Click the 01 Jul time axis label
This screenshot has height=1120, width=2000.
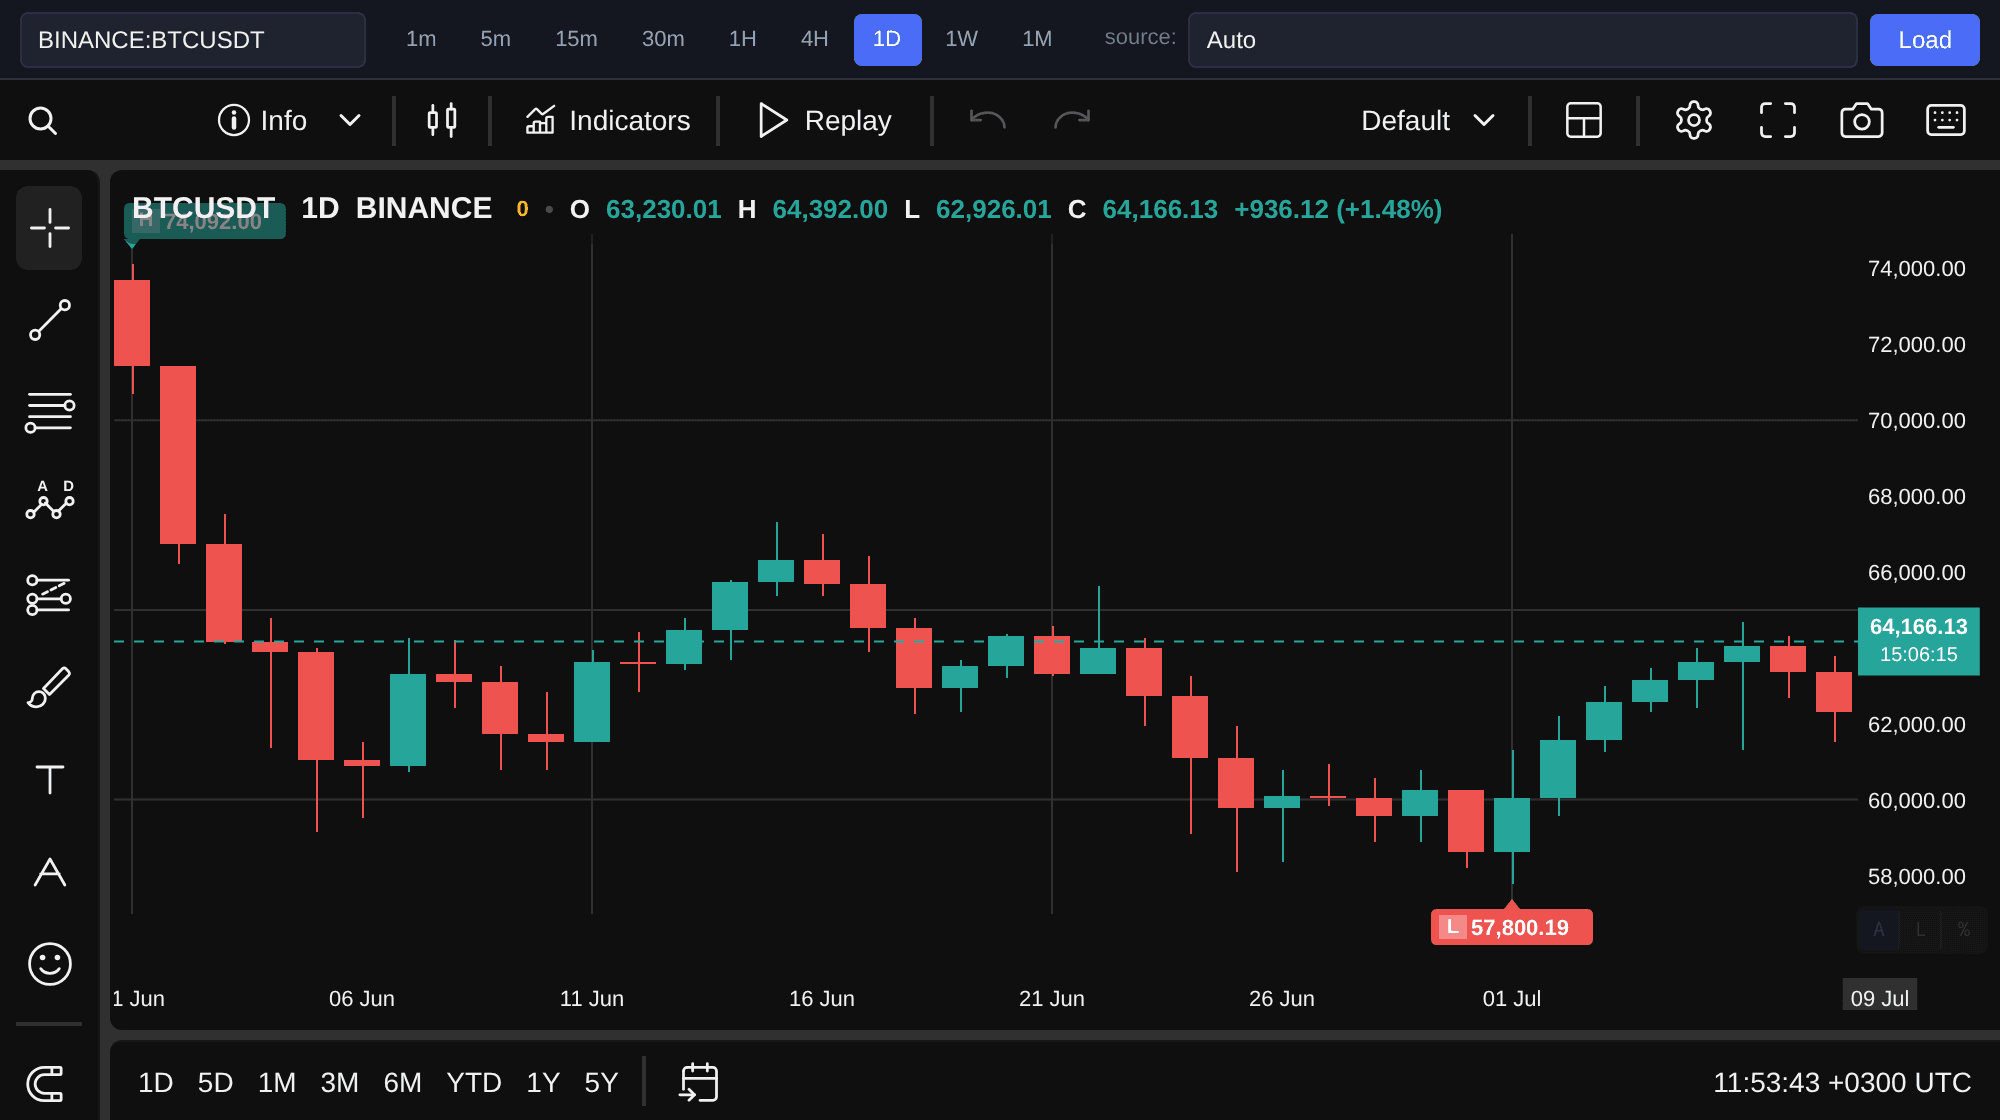pyautogui.click(x=1511, y=998)
